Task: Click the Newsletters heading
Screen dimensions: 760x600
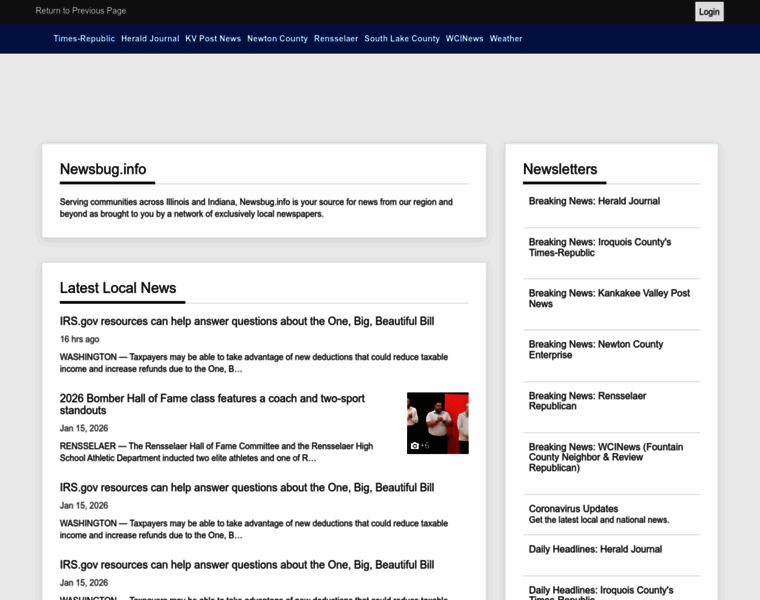Action: click(x=560, y=169)
